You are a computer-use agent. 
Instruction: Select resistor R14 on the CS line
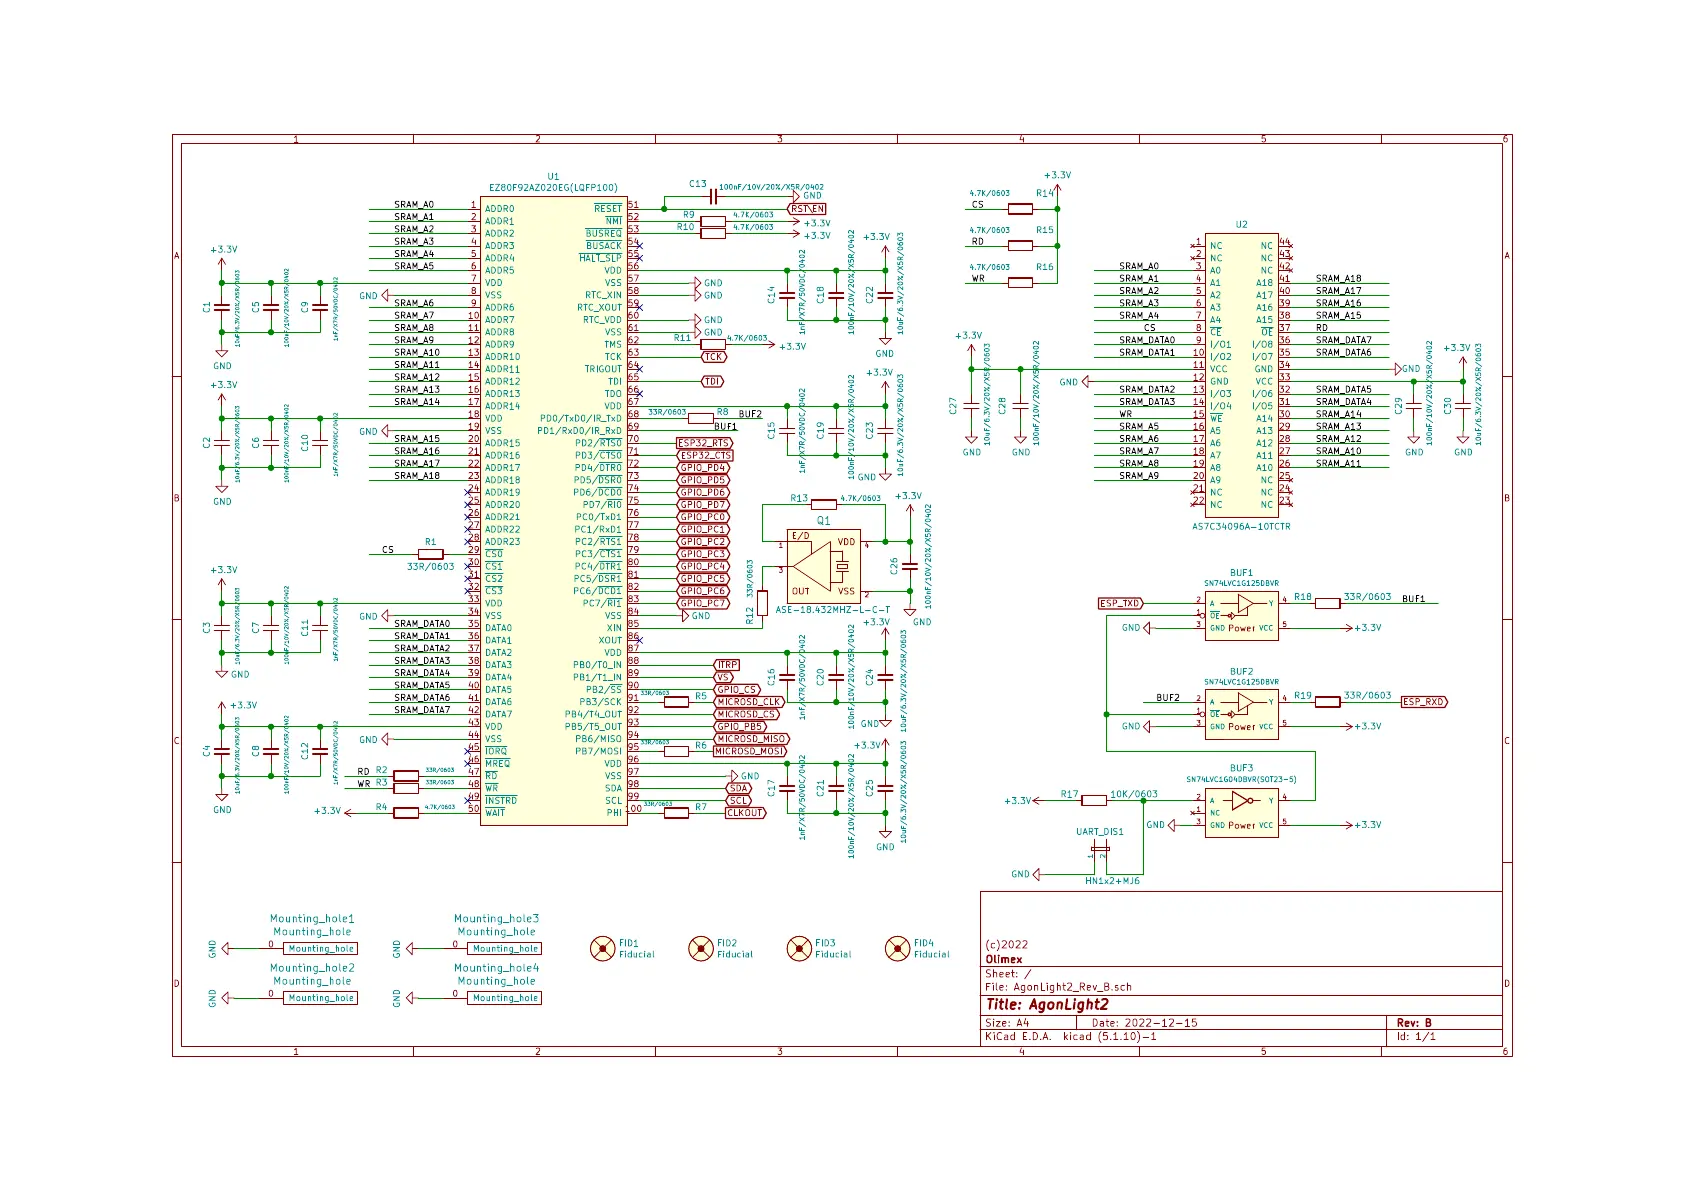1020,209
